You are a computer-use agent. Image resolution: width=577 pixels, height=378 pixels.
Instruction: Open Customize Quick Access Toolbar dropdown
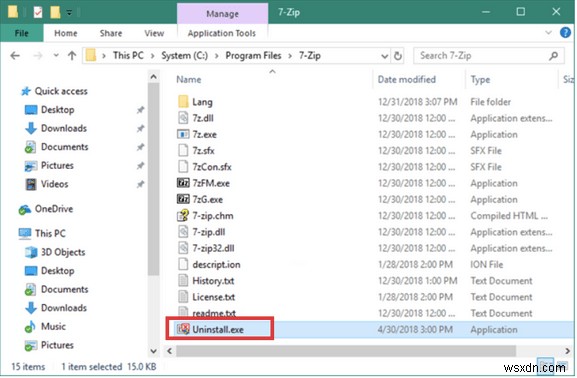point(69,13)
